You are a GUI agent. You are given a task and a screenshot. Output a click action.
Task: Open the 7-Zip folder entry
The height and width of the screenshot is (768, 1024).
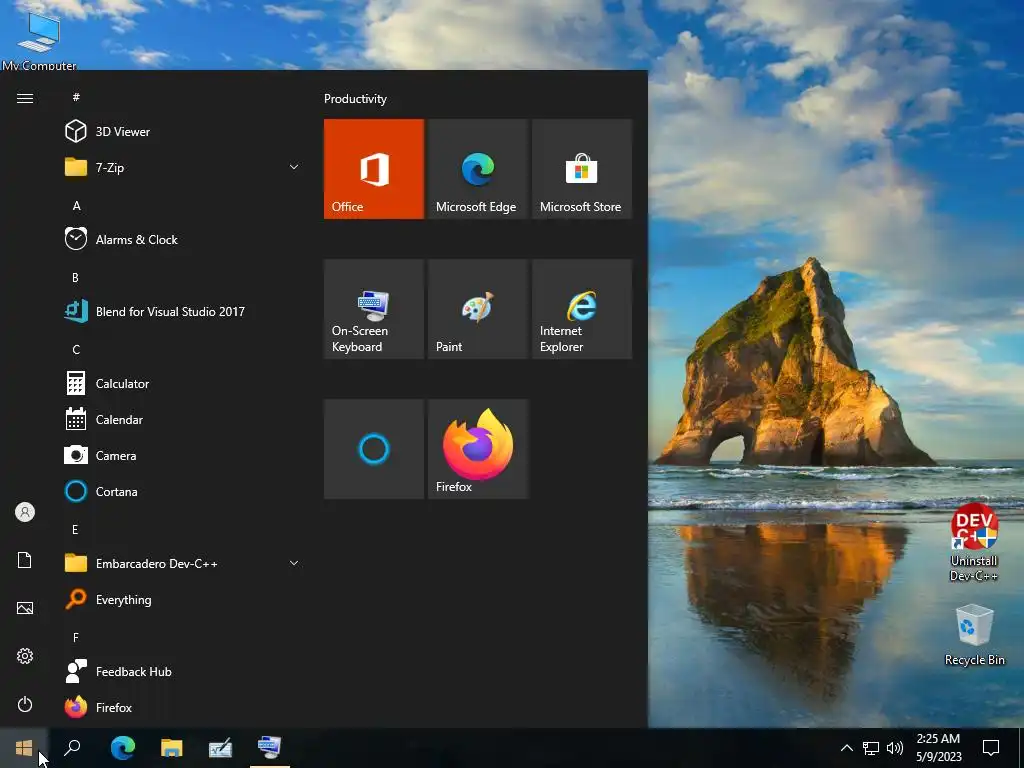point(183,167)
